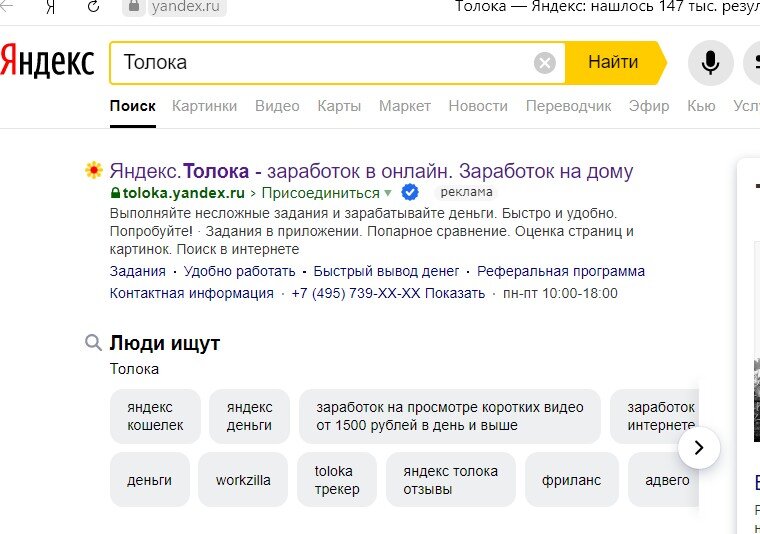The width and height of the screenshot is (760, 534).
Task: Click the Толока label under Люди ищут
Action: [x=134, y=369]
